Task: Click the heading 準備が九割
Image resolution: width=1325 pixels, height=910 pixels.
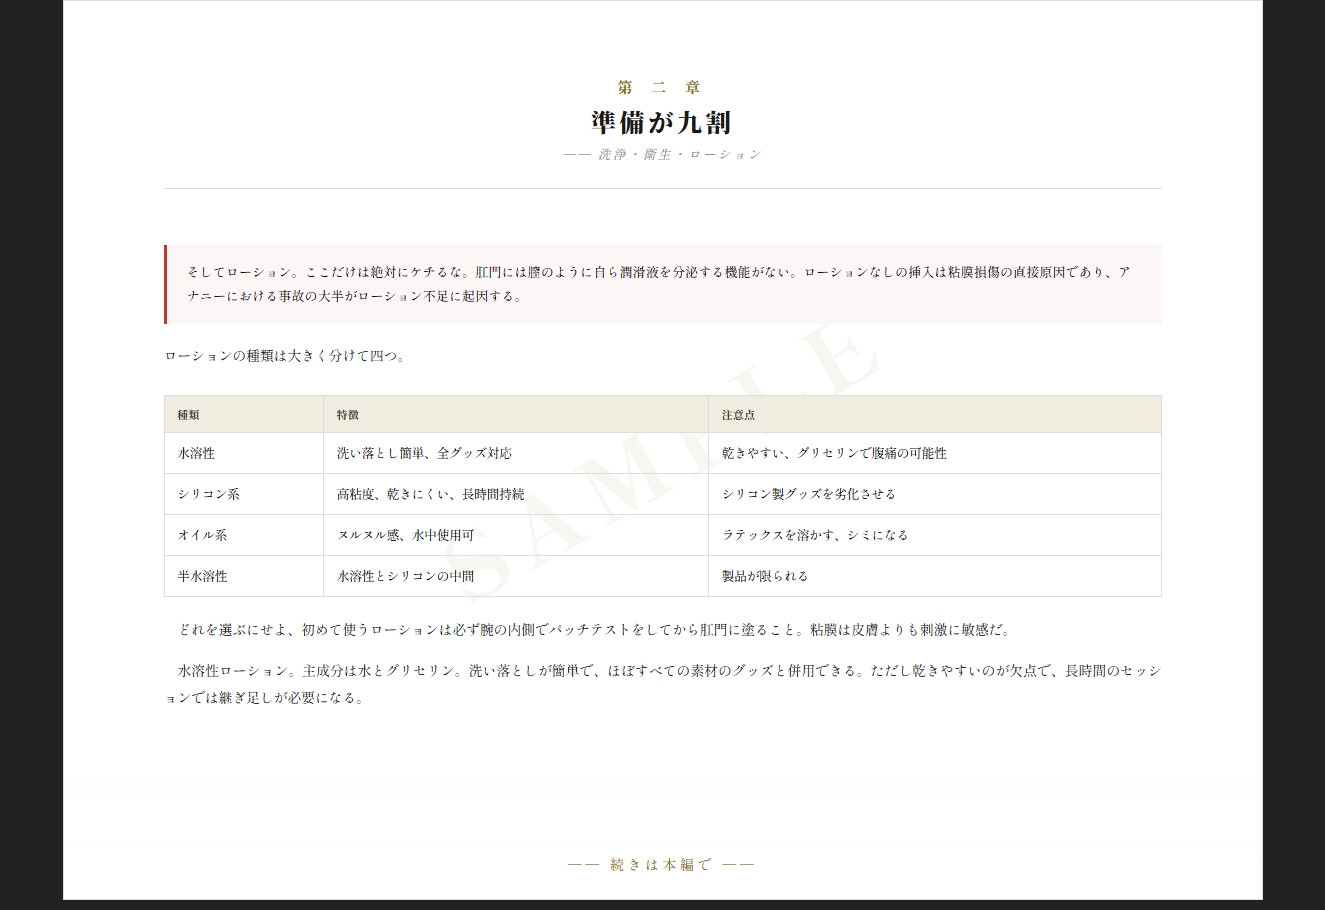Action: point(662,123)
